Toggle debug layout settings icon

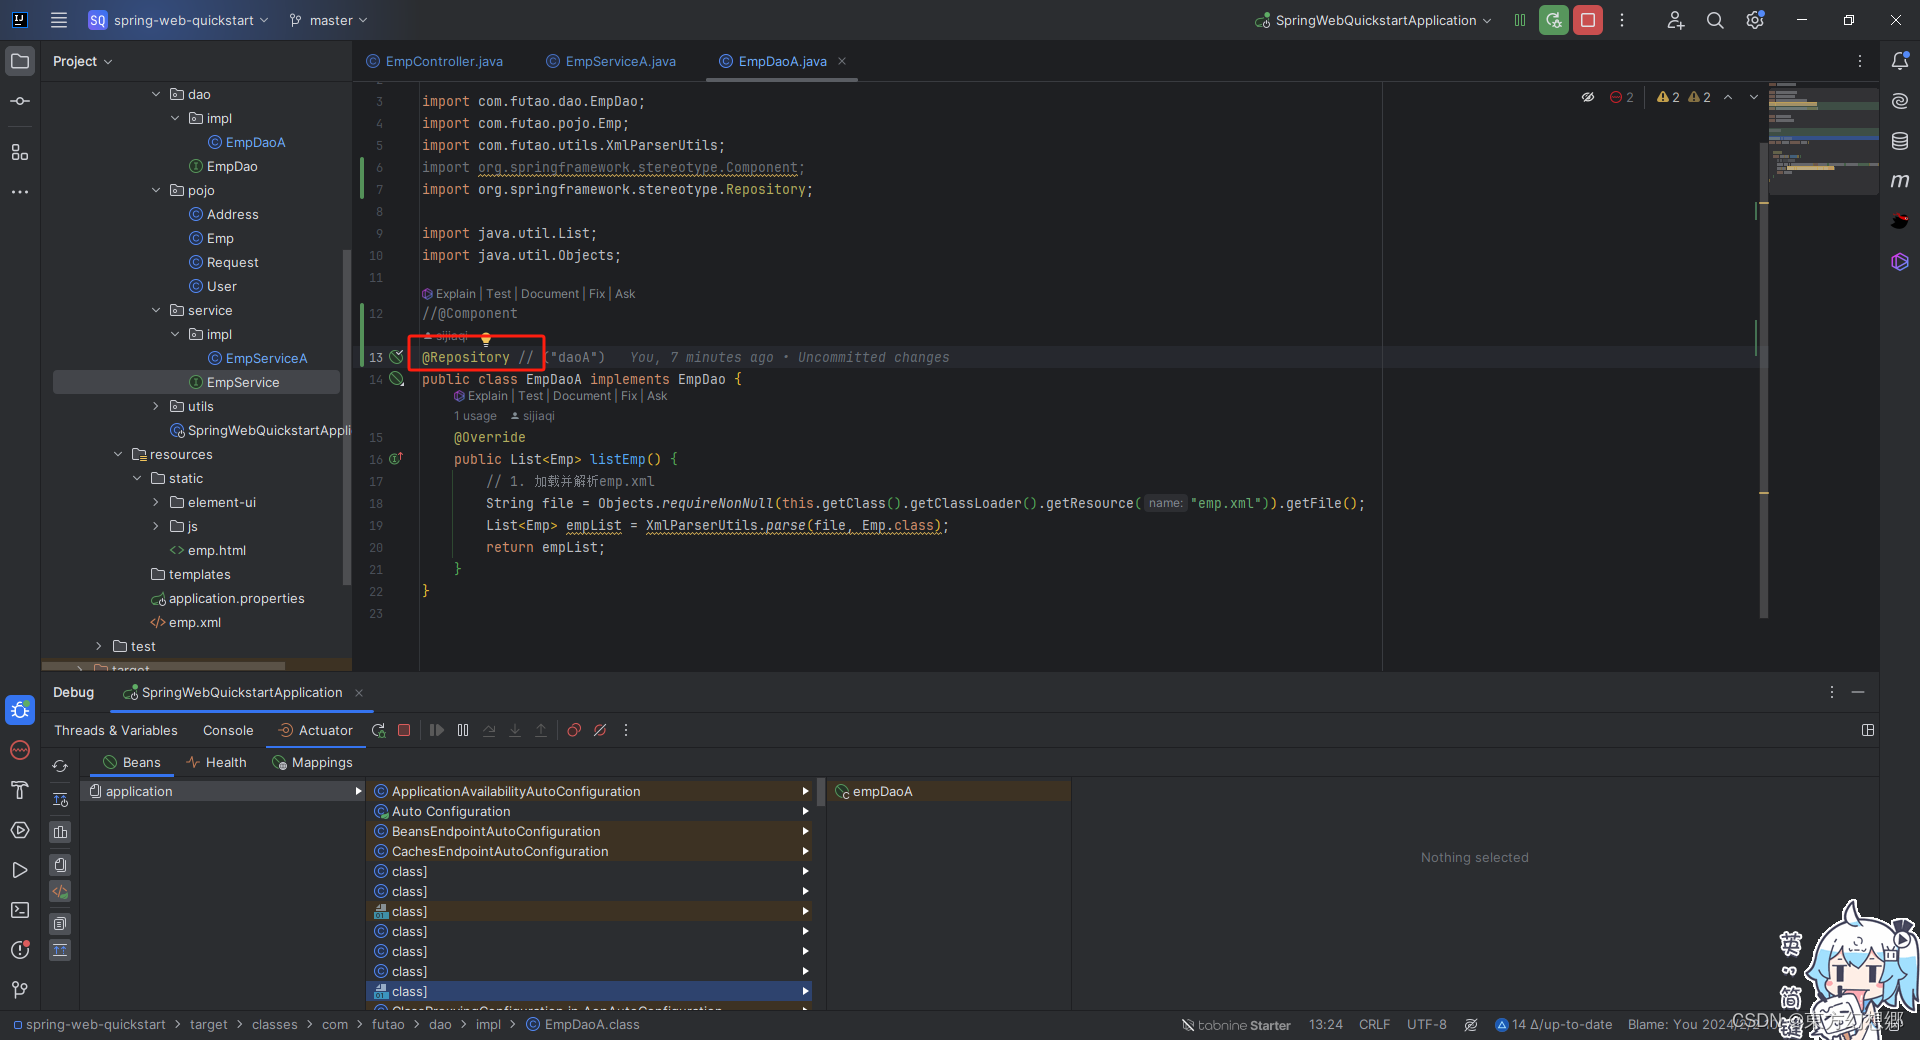click(1867, 730)
